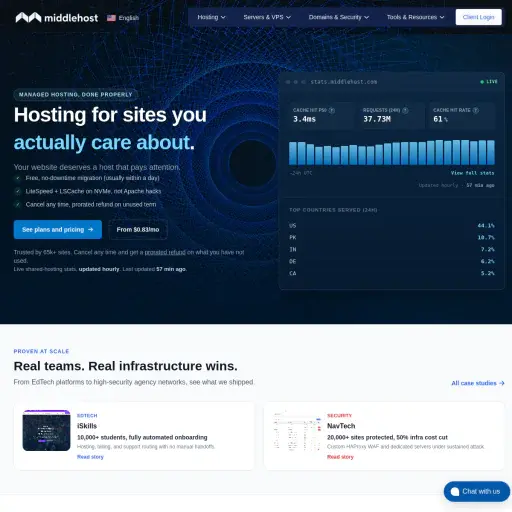
Task: Open the English language selector
Action: 123,18
